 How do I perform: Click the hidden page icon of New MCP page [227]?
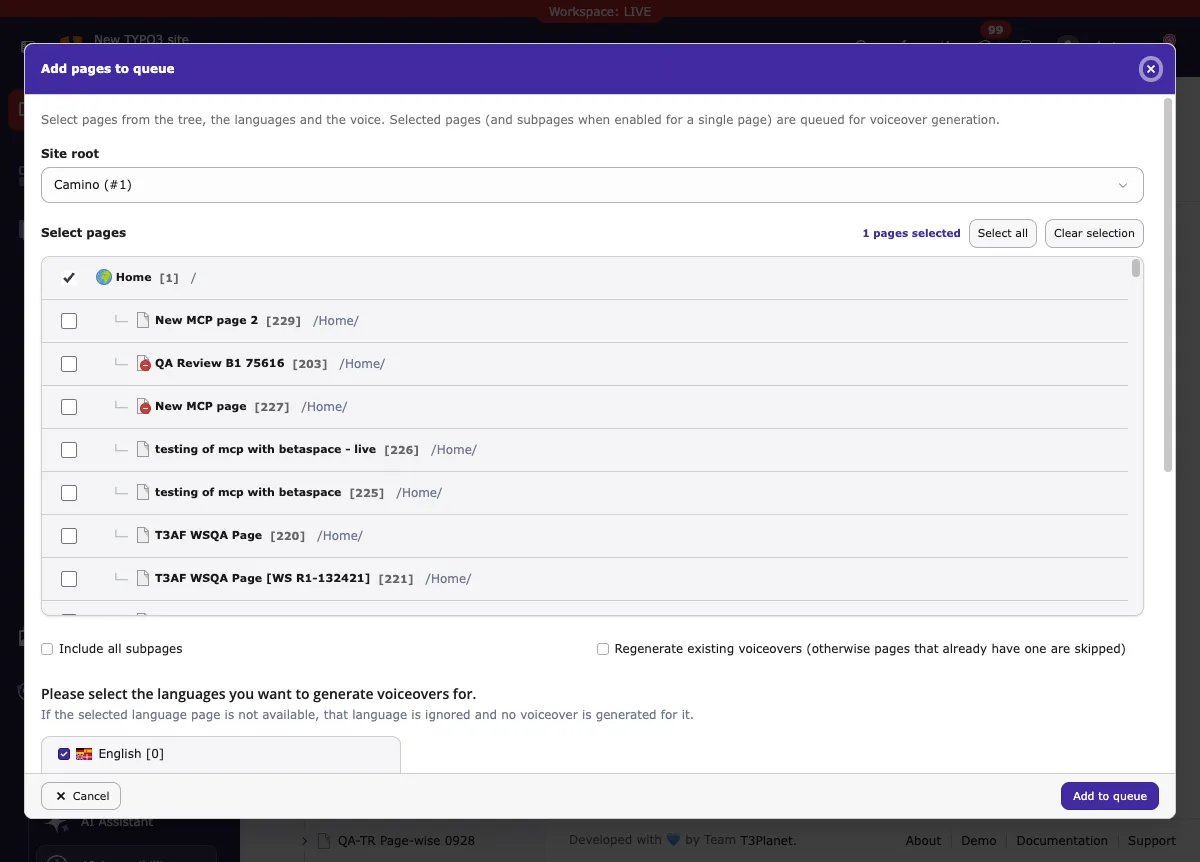143,406
